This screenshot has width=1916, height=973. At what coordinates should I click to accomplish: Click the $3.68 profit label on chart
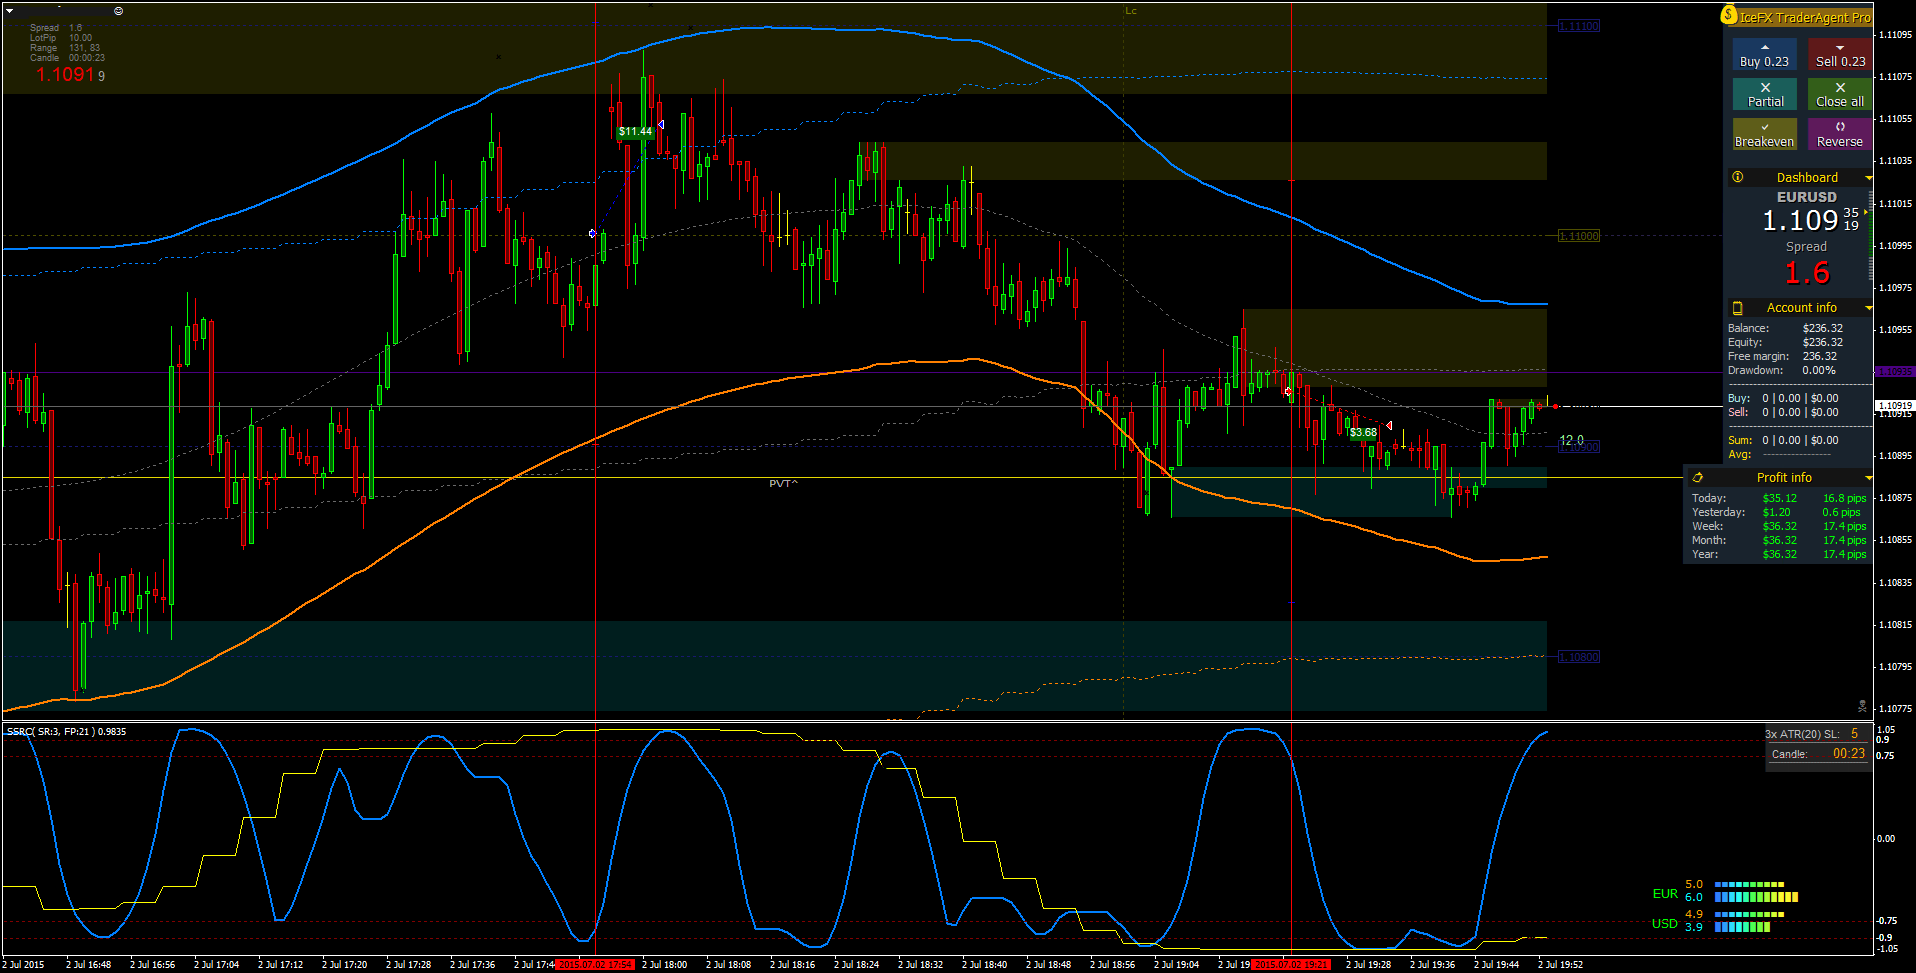[x=1363, y=433]
